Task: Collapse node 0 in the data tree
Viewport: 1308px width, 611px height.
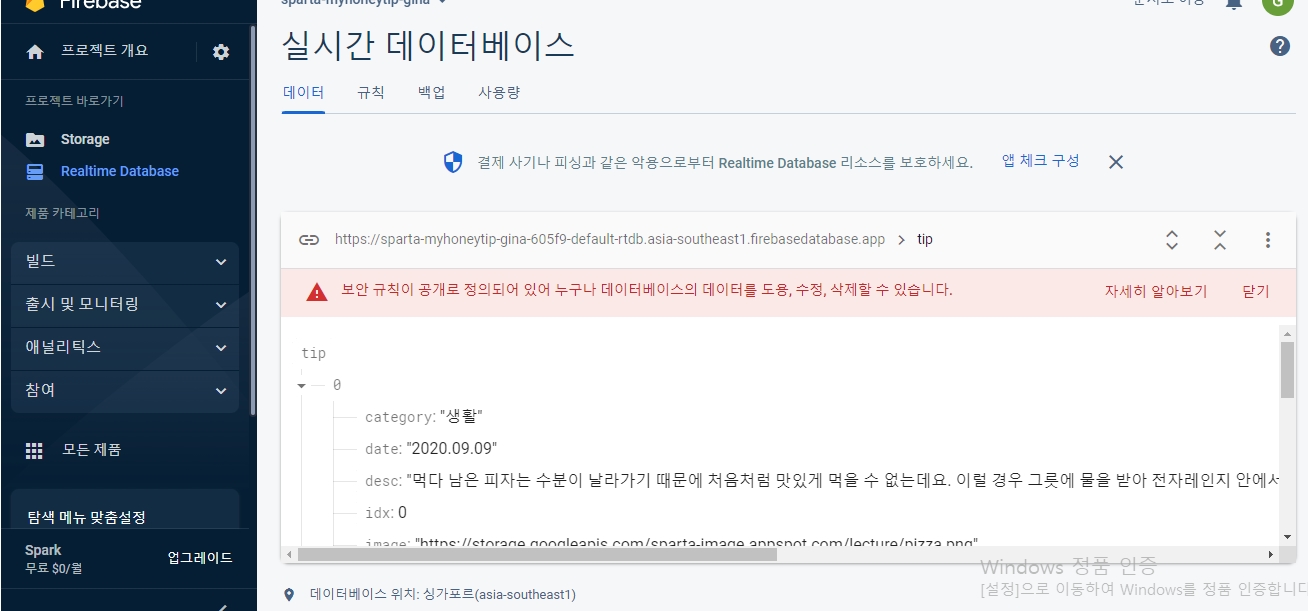Action: point(301,386)
